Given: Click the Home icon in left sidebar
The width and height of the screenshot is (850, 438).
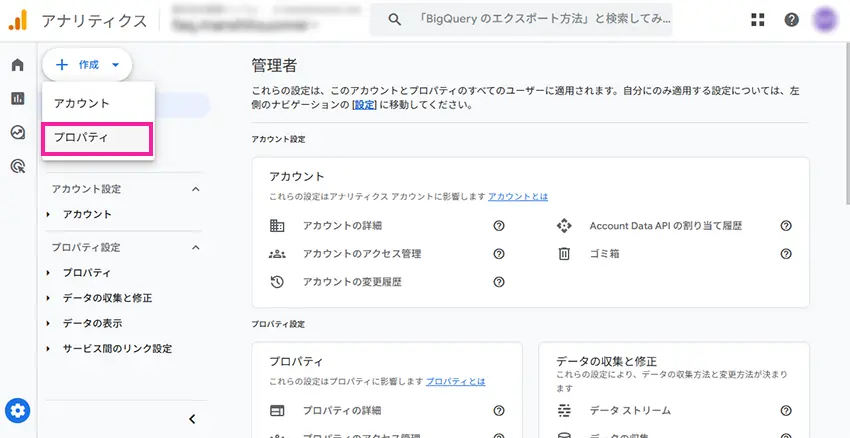Looking at the screenshot, I should 17,66.
